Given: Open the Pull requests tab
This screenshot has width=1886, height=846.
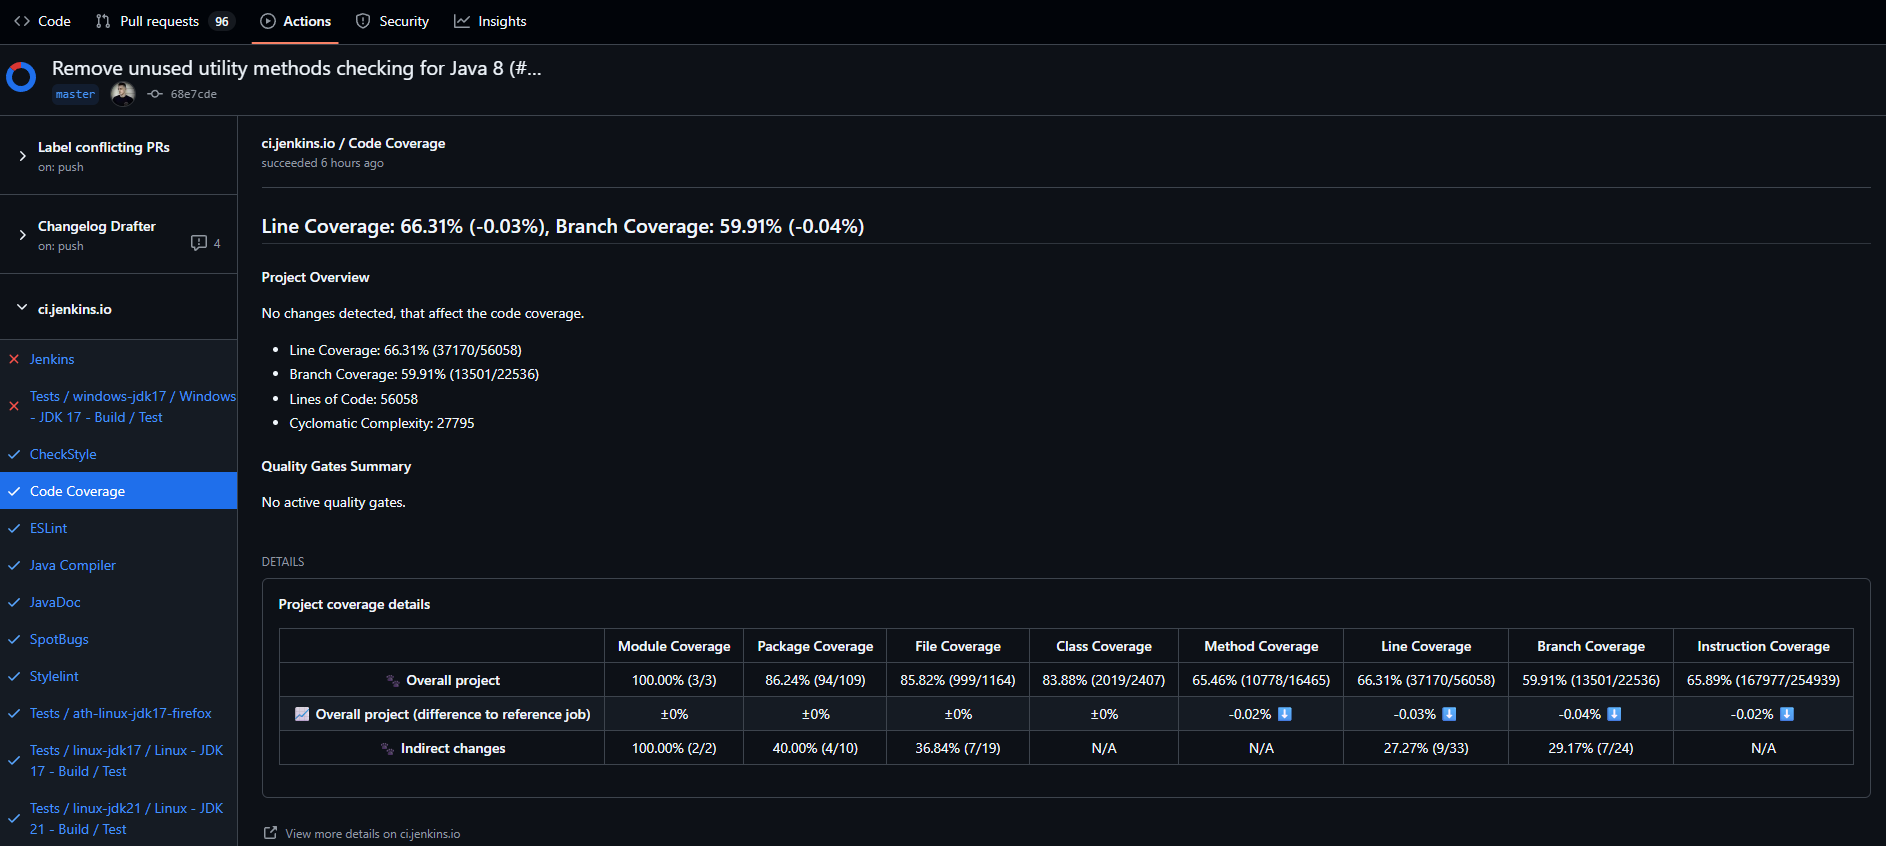Looking at the screenshot, I should pos(164,21).
